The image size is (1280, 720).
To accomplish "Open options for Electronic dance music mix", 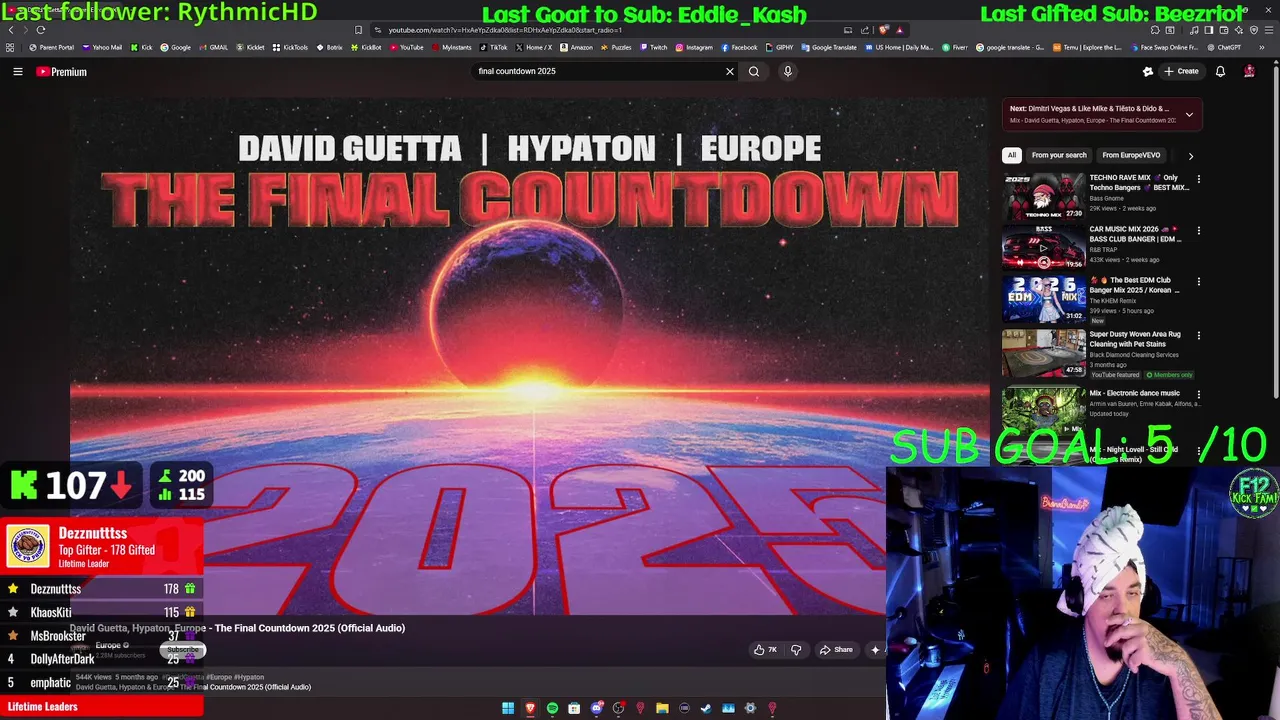I will 1198,394.
